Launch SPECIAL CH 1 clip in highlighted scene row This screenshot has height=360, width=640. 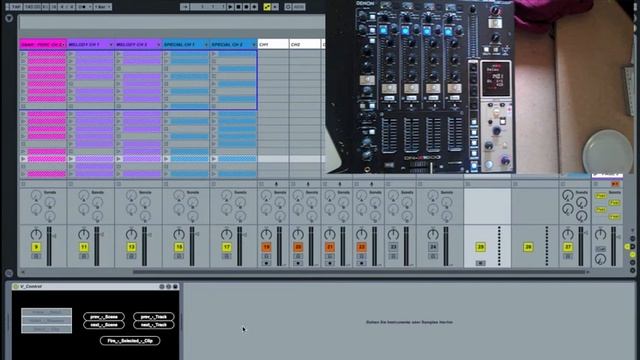tap(167, 159)
